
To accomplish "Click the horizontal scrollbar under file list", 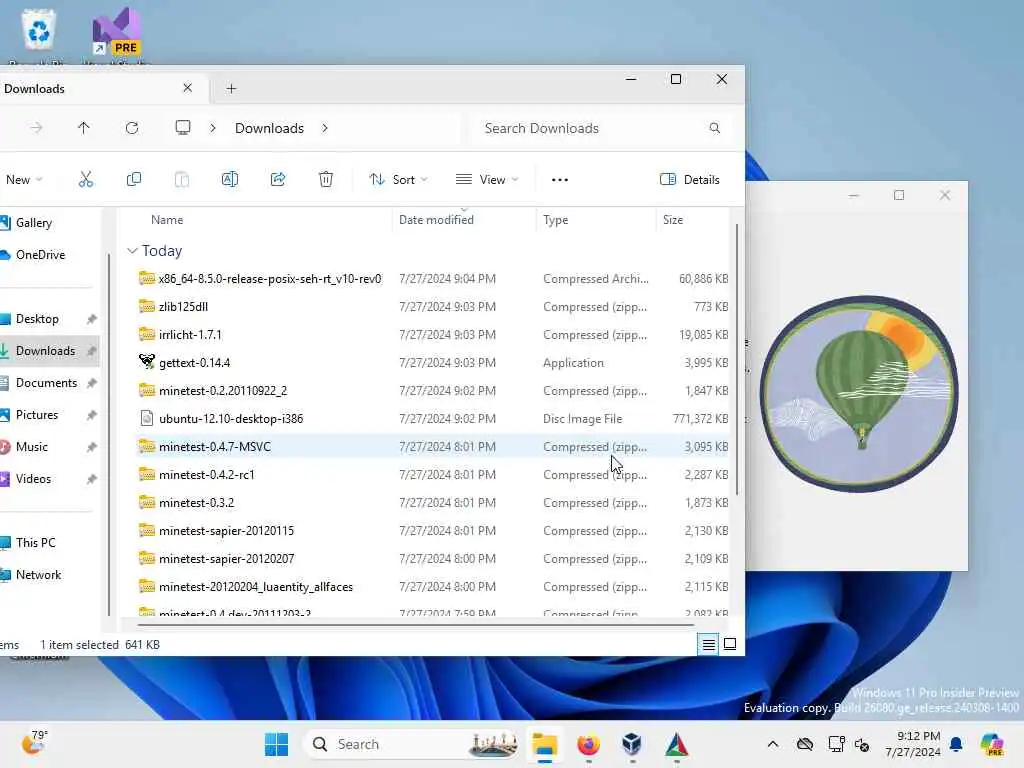I will pyautogui.click(x=416, y=625).
